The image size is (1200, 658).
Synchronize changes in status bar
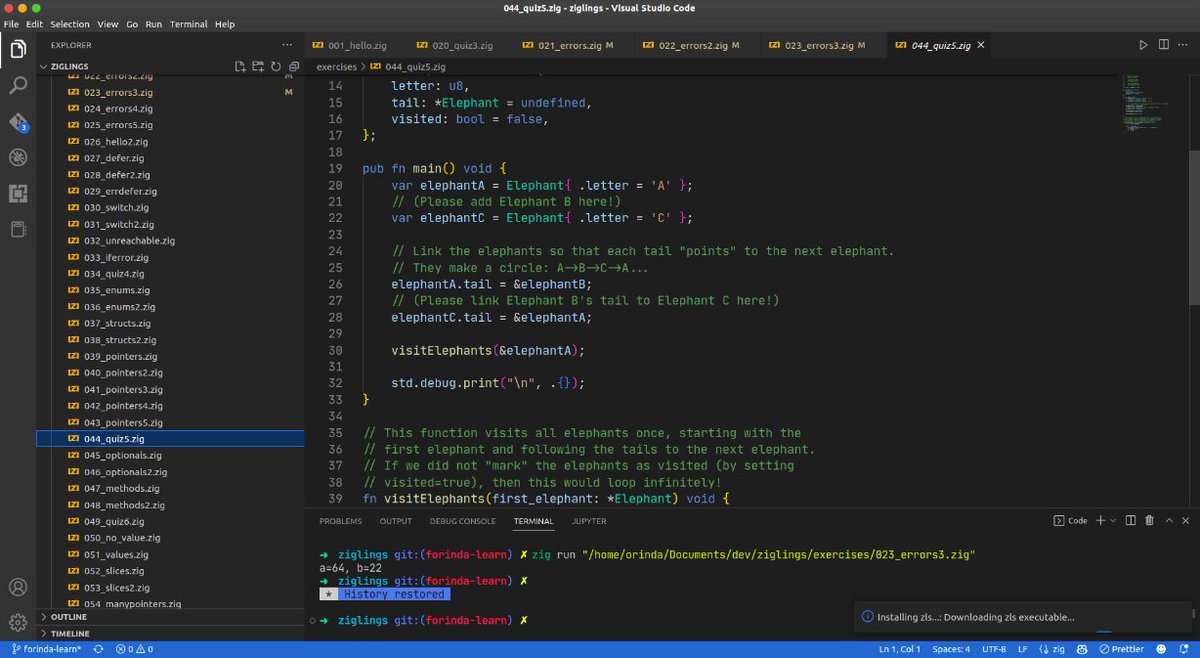click(x=97, y=649)
